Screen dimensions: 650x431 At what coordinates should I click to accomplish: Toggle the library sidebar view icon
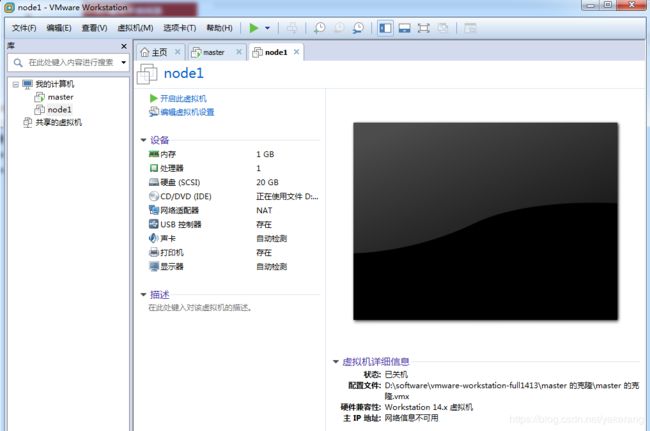pos(385,28)
